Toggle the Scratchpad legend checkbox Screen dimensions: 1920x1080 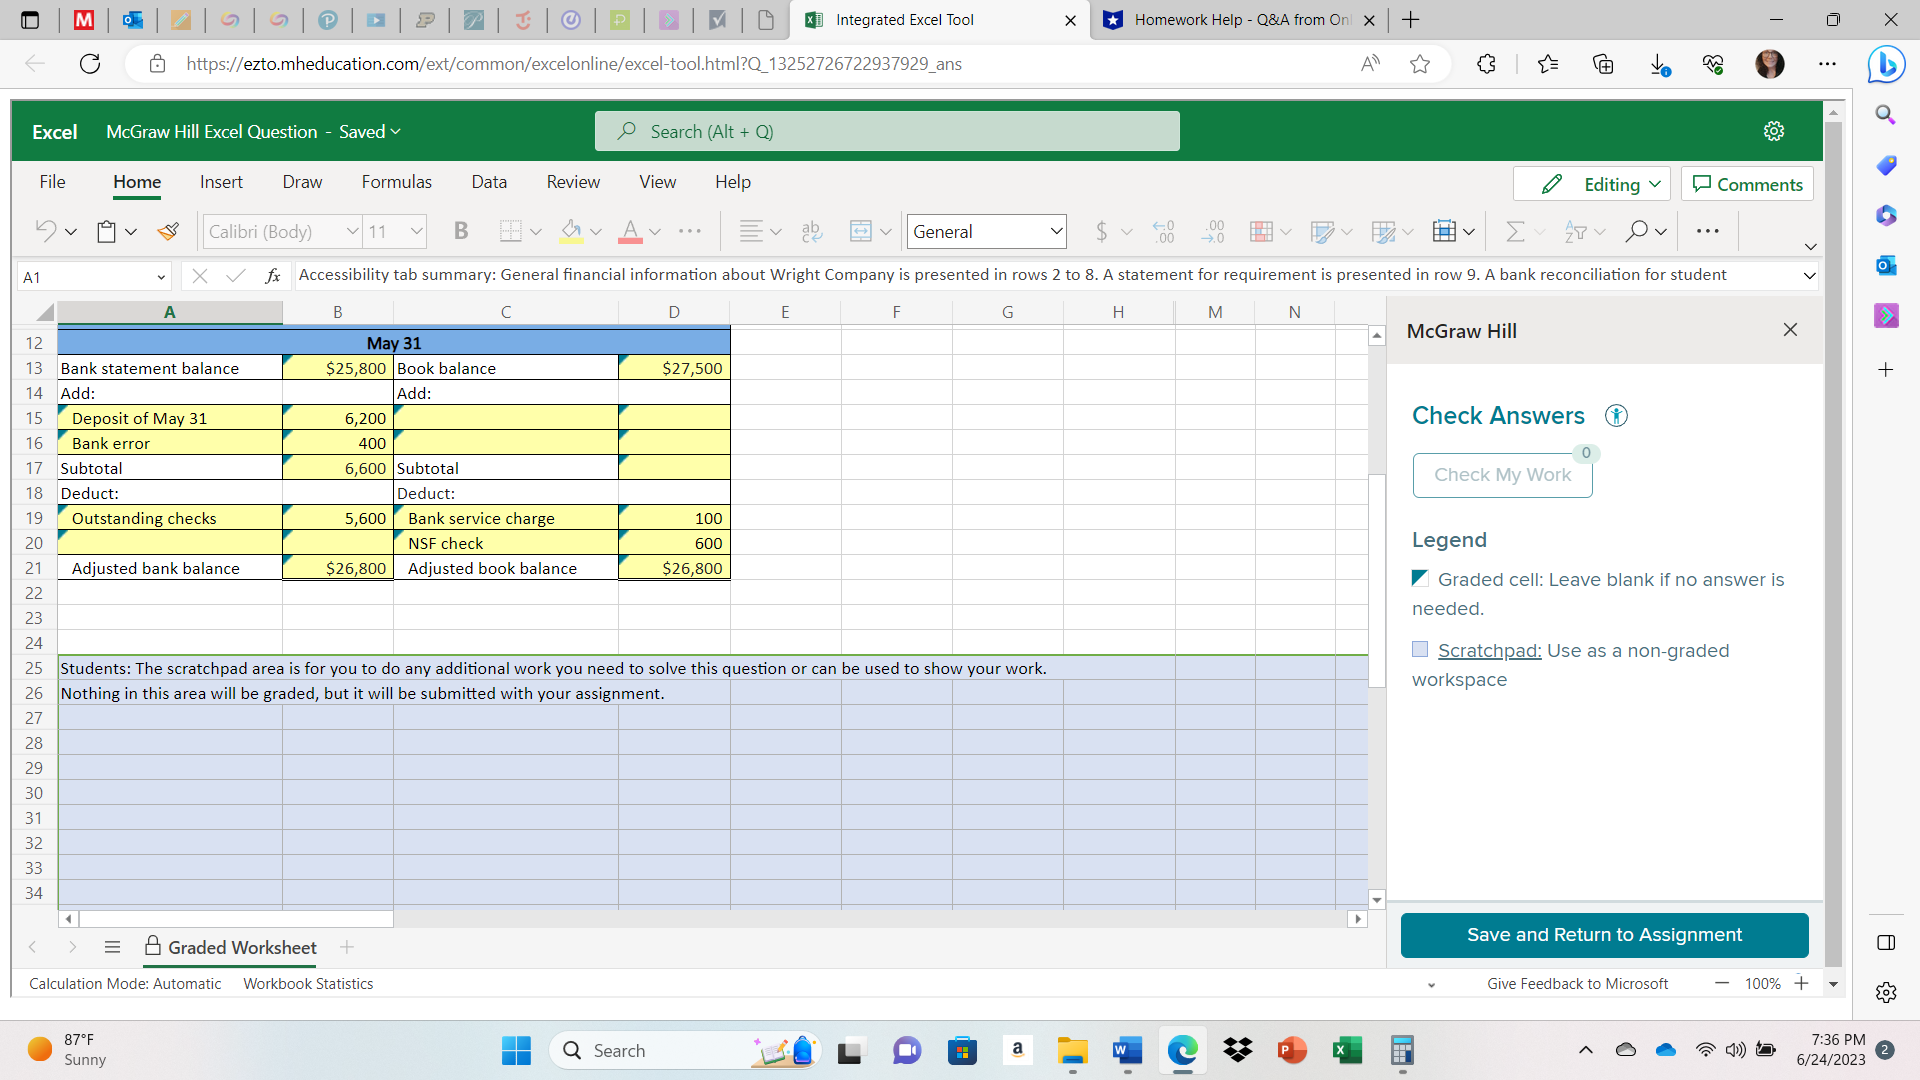click(1420, 649)
